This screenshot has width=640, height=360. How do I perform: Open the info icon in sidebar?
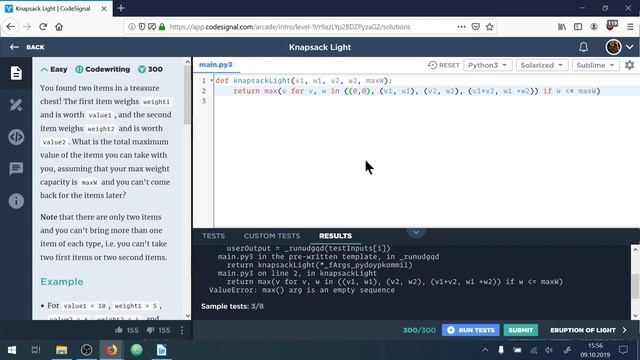(16, 201)
